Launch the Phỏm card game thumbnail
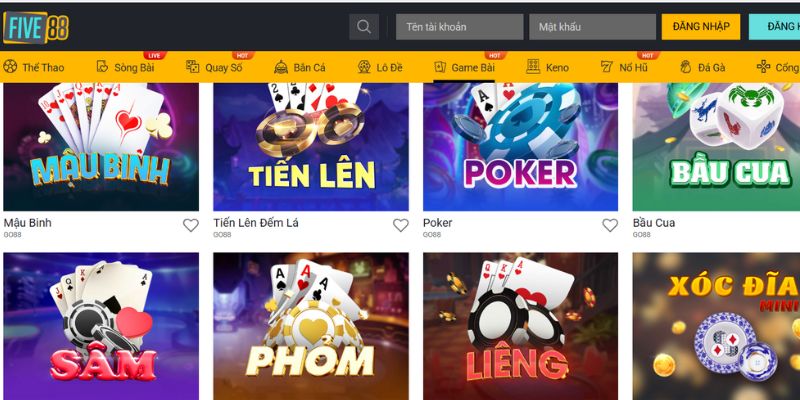This screenshot has height=400, width=800. [x=311, y=326]
